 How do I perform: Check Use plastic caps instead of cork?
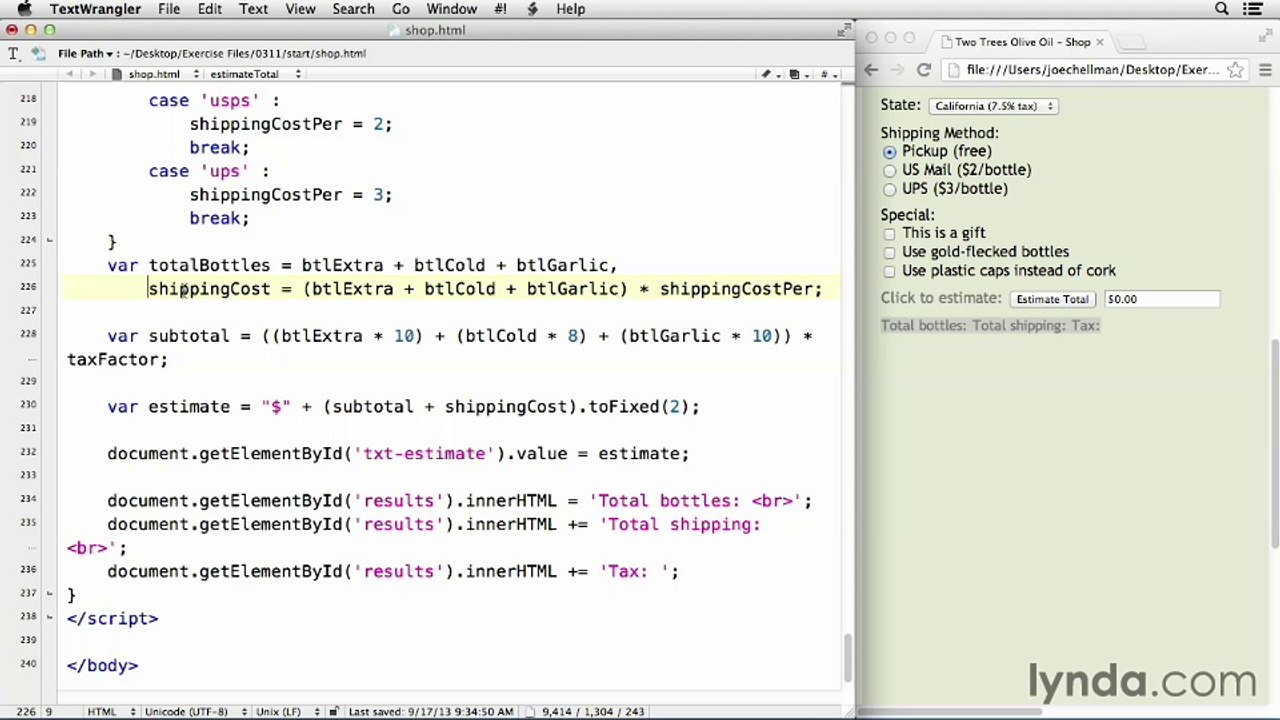coord(889,271)
